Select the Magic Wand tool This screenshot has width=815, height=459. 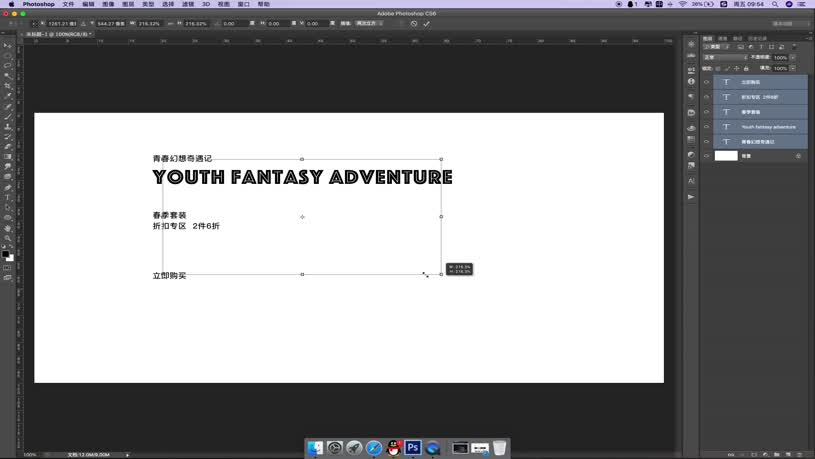[7, 76]
